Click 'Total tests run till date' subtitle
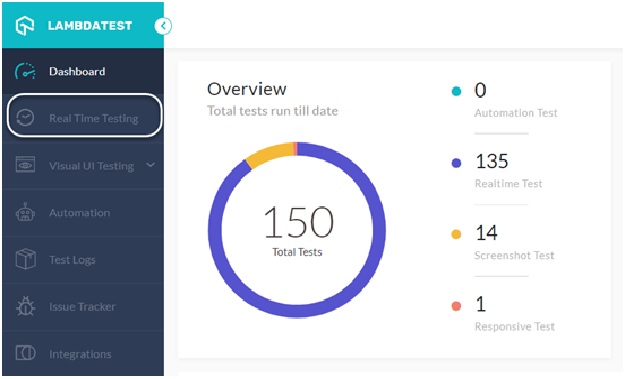629x379 pixels. click(x=272, y=111)
